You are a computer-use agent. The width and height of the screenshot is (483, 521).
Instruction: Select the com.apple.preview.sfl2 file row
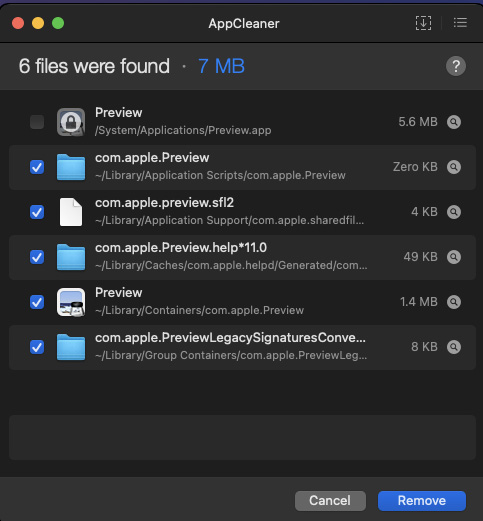point(242,212)
